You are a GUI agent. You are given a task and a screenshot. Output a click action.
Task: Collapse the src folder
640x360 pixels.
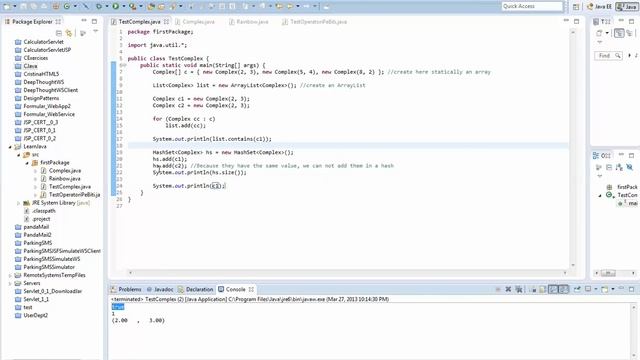click(18, 155)
